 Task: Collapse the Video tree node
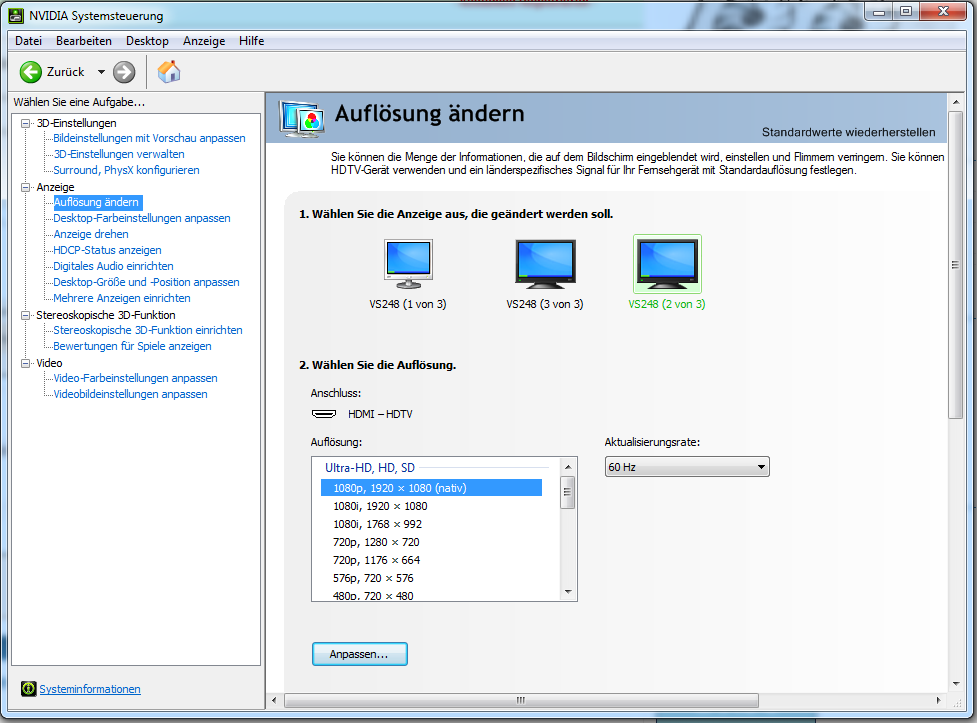(x=26, y=363)
